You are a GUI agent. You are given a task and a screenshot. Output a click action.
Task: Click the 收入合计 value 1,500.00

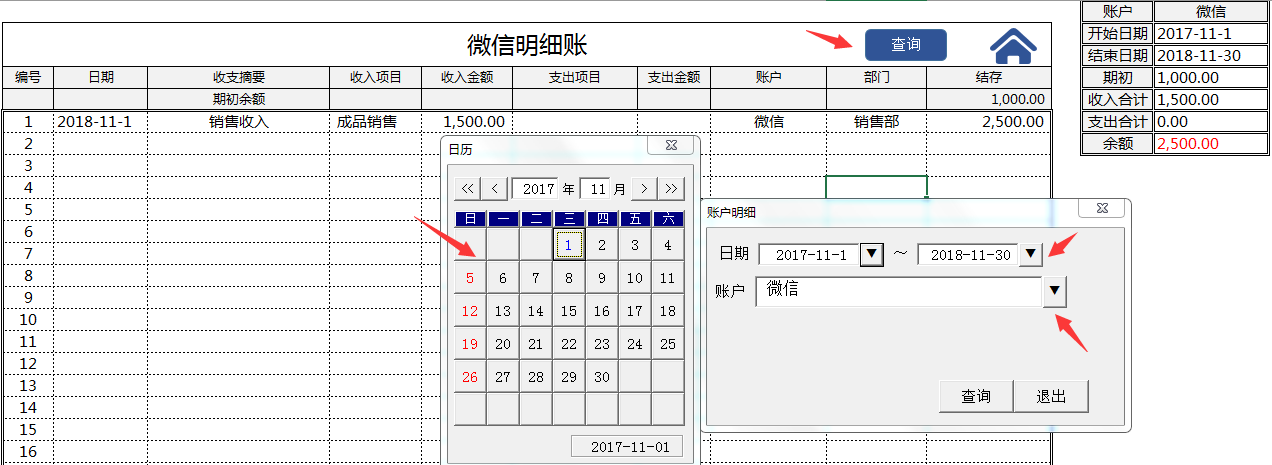[1210, 99]
